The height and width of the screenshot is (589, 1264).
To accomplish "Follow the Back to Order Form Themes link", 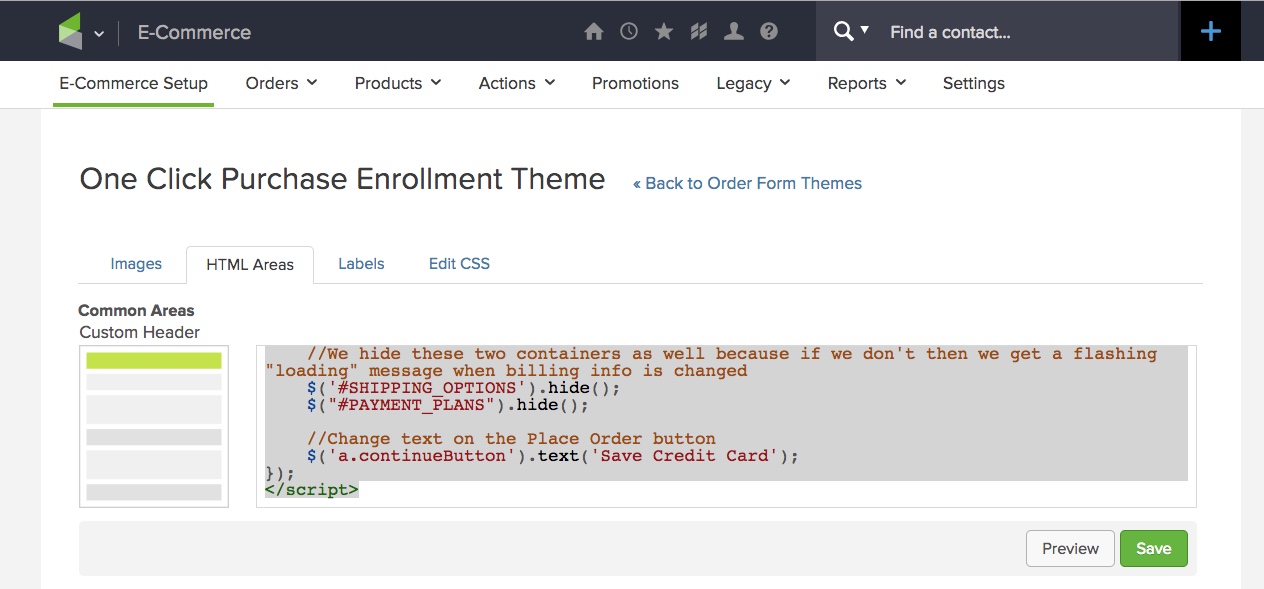I will (x=747, y=183).
